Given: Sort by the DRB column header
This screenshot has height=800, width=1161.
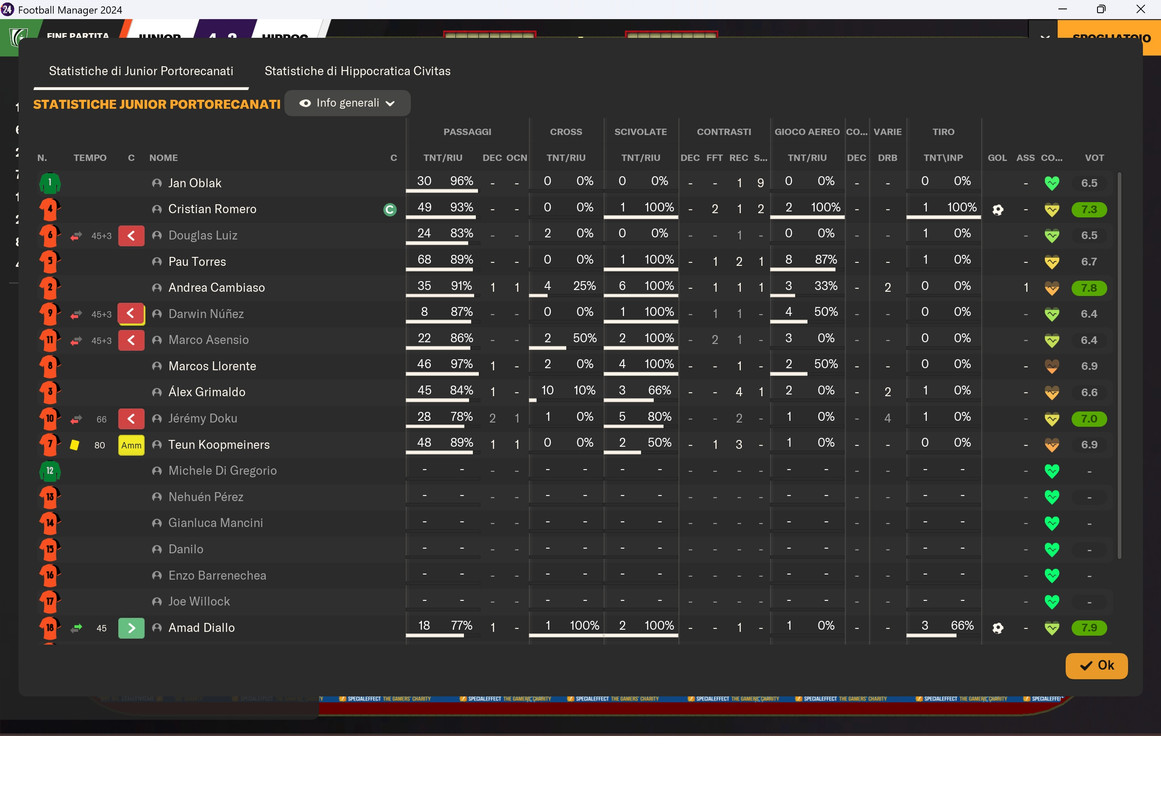Looking at the screenshot, I should click(x=887, y=158).
